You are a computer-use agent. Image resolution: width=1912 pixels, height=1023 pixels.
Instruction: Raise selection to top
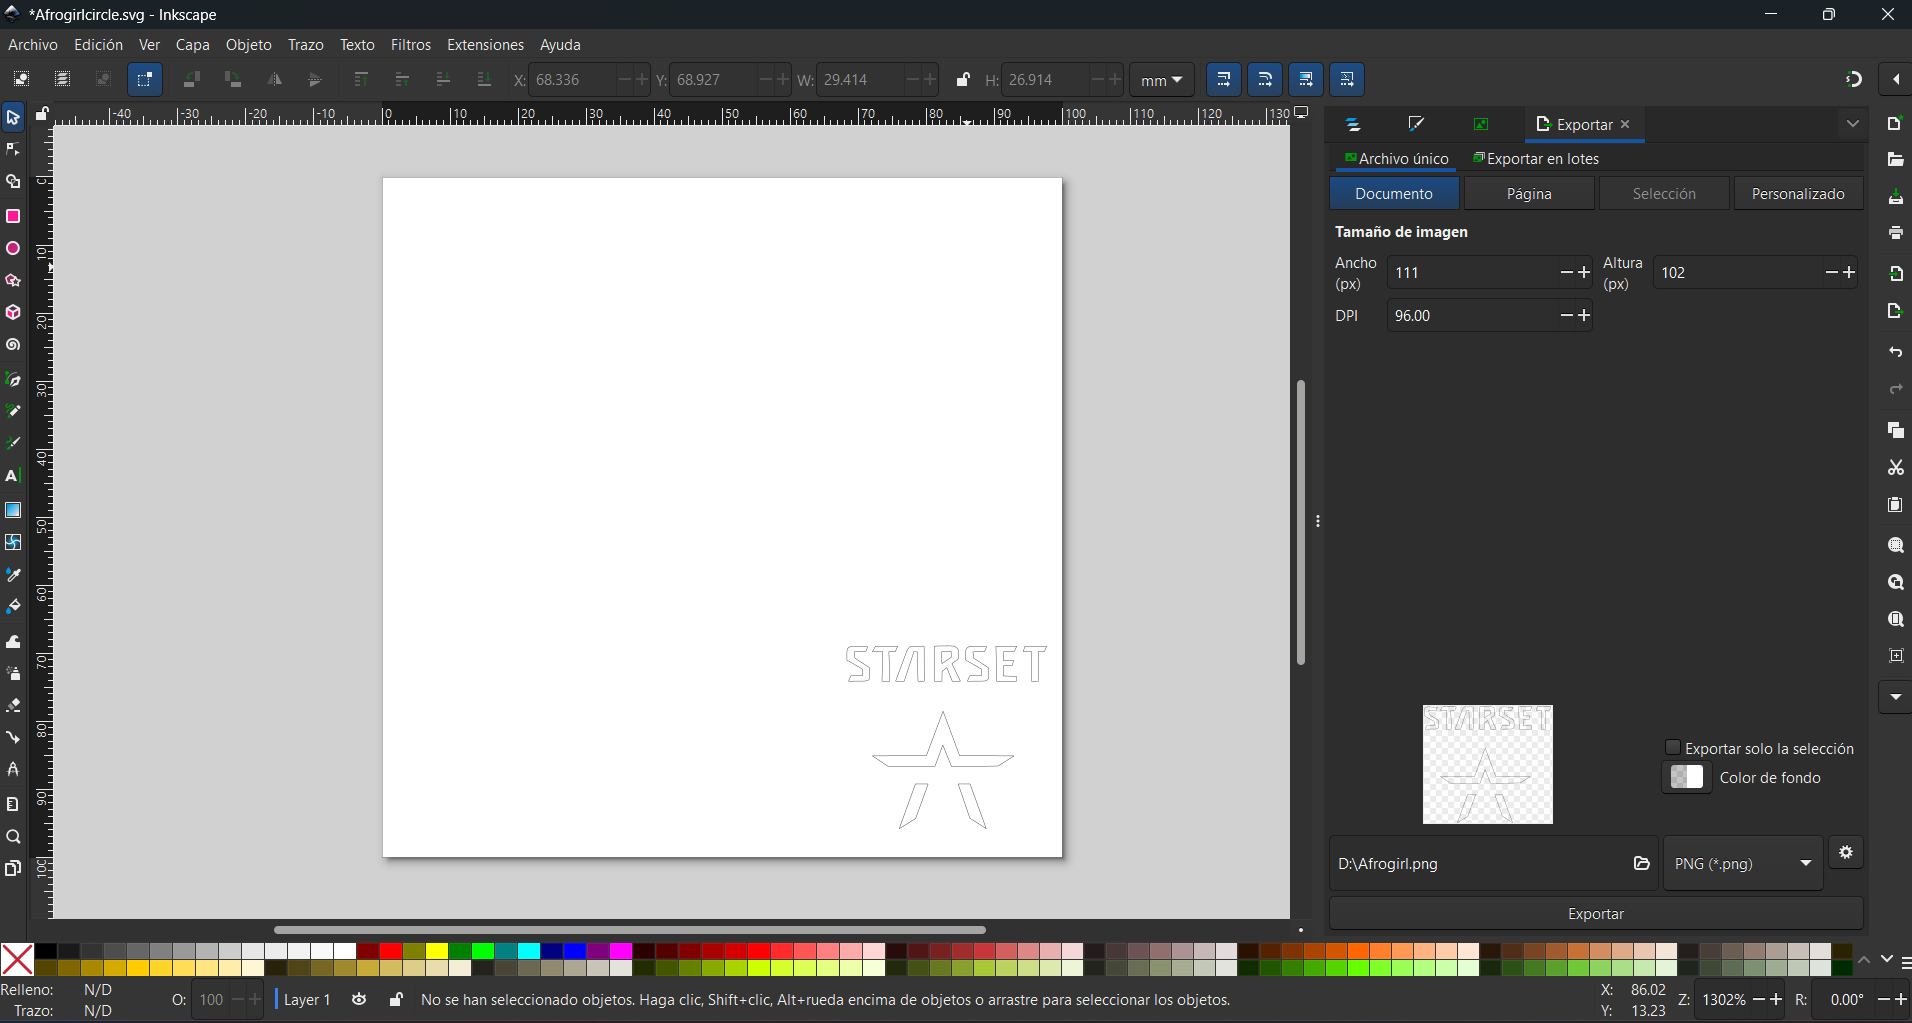pyautogui.click(x=361, y=79)
